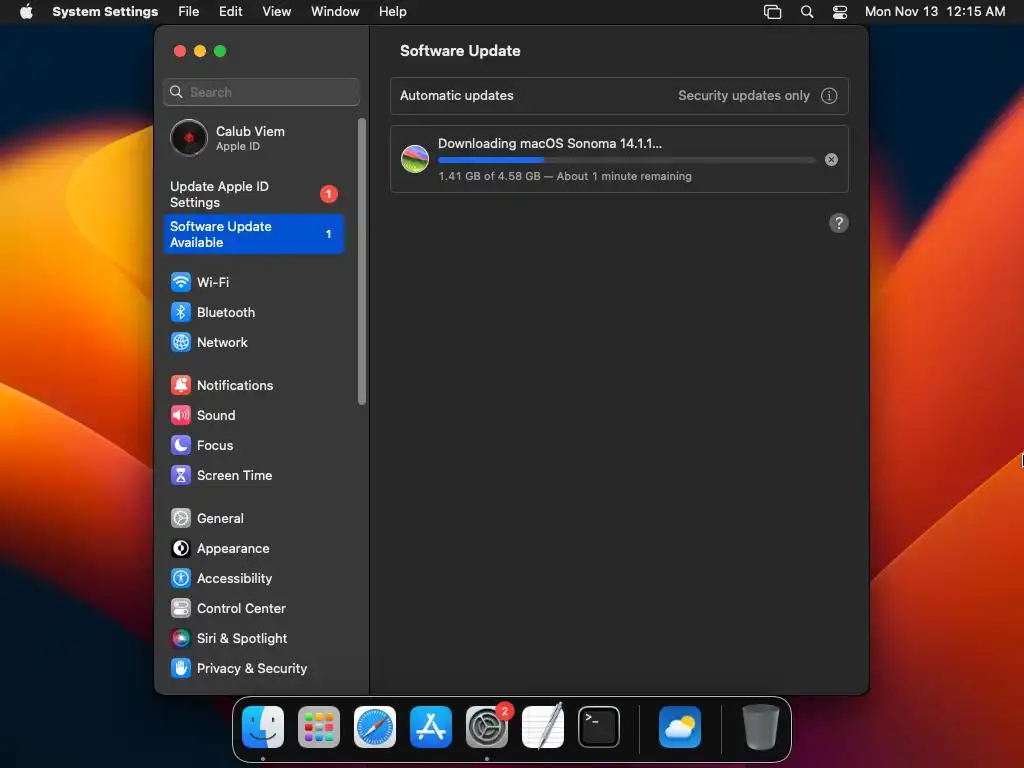
Task: Click the info icon beside Security updates only
Action: 829,96
